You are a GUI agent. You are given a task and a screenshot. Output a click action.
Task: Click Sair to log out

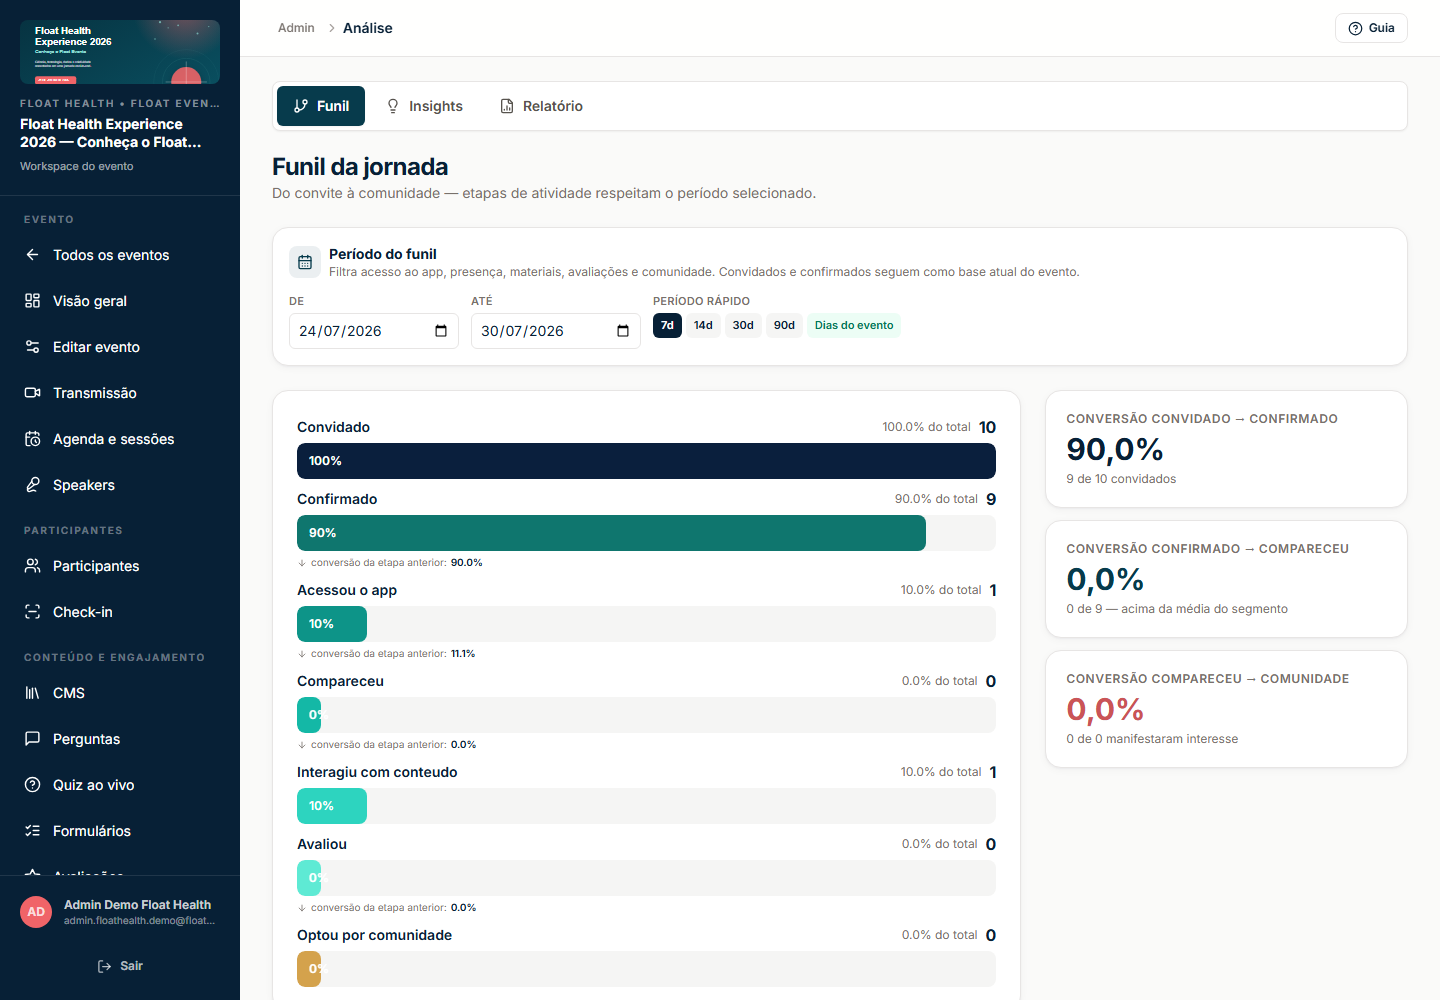(x=120, y=966)
